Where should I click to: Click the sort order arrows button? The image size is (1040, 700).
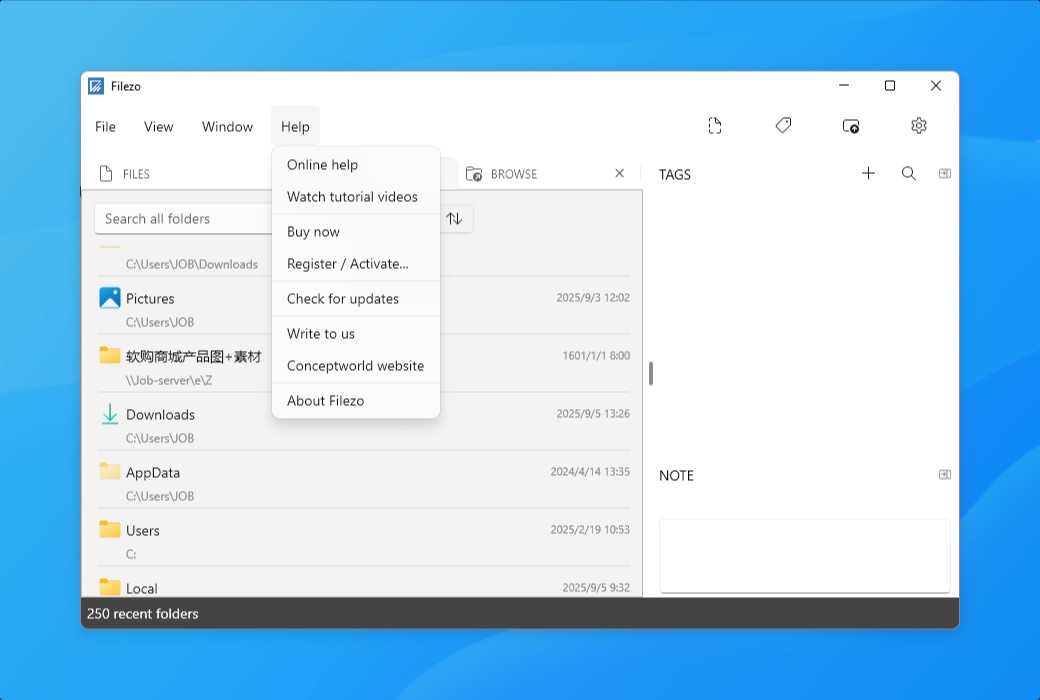(454, 218)
